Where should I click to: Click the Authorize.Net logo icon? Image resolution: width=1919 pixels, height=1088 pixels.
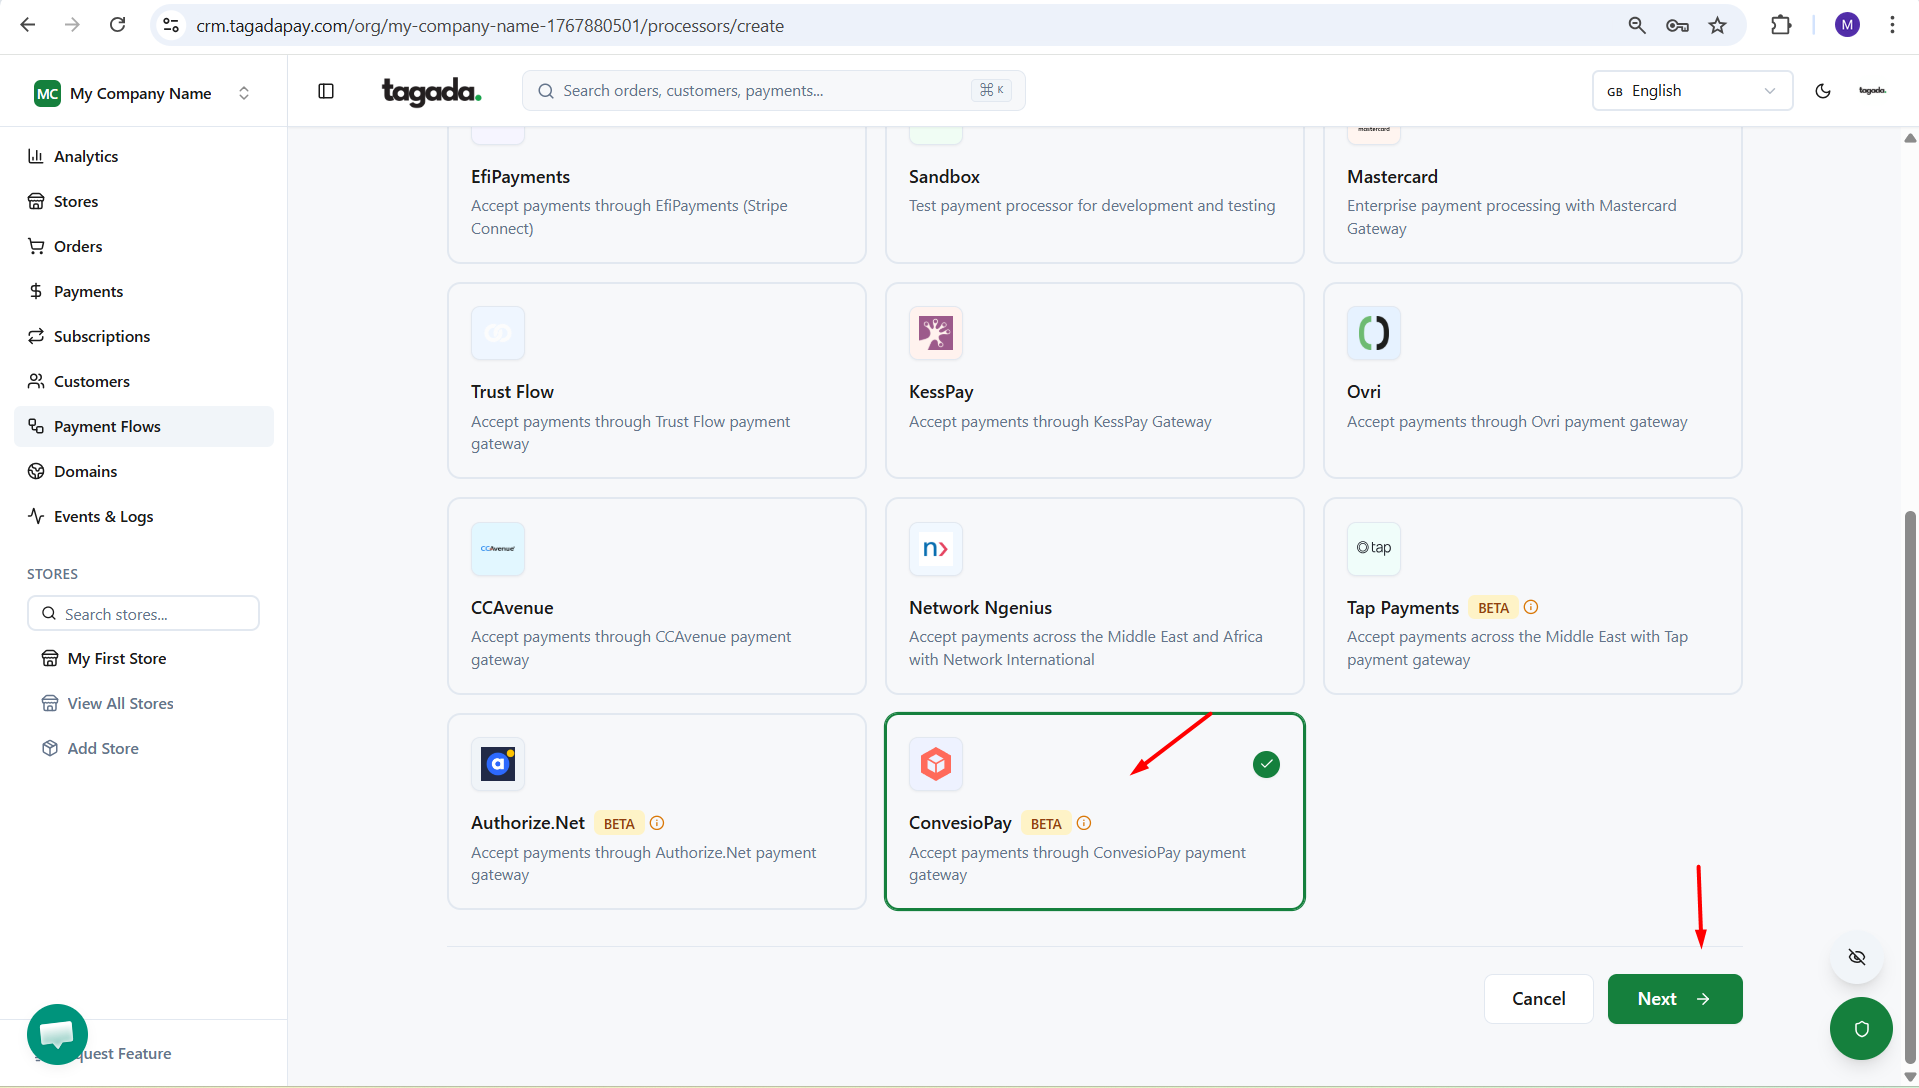pos(497,764)
